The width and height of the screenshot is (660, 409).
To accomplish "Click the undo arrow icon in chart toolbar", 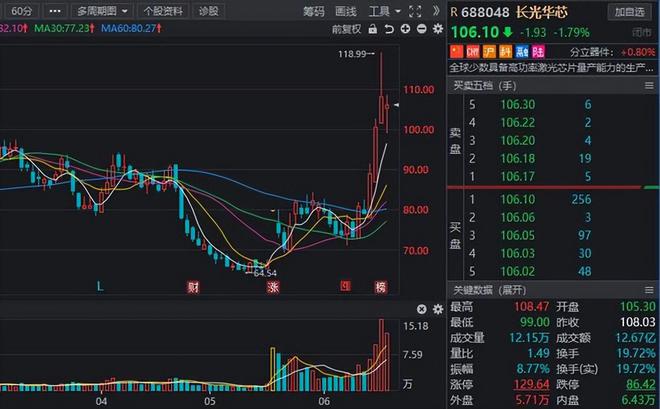I will pos(389,29).
